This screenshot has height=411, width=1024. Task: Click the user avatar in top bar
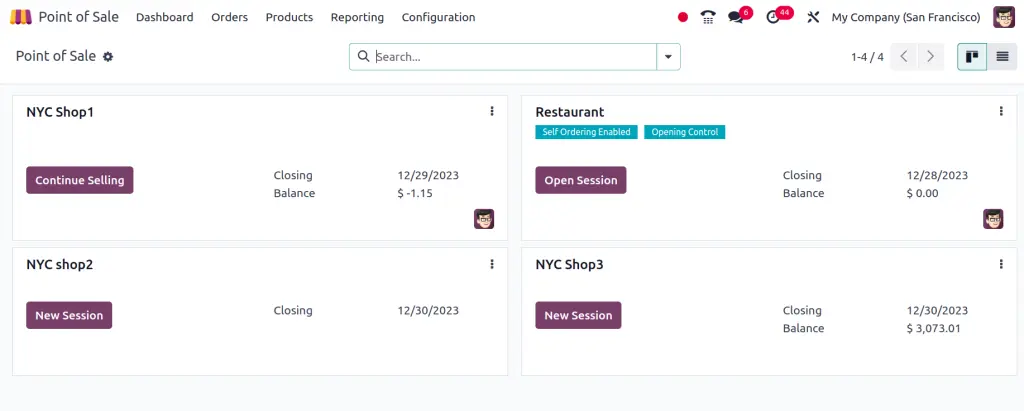coord(1003,17)
